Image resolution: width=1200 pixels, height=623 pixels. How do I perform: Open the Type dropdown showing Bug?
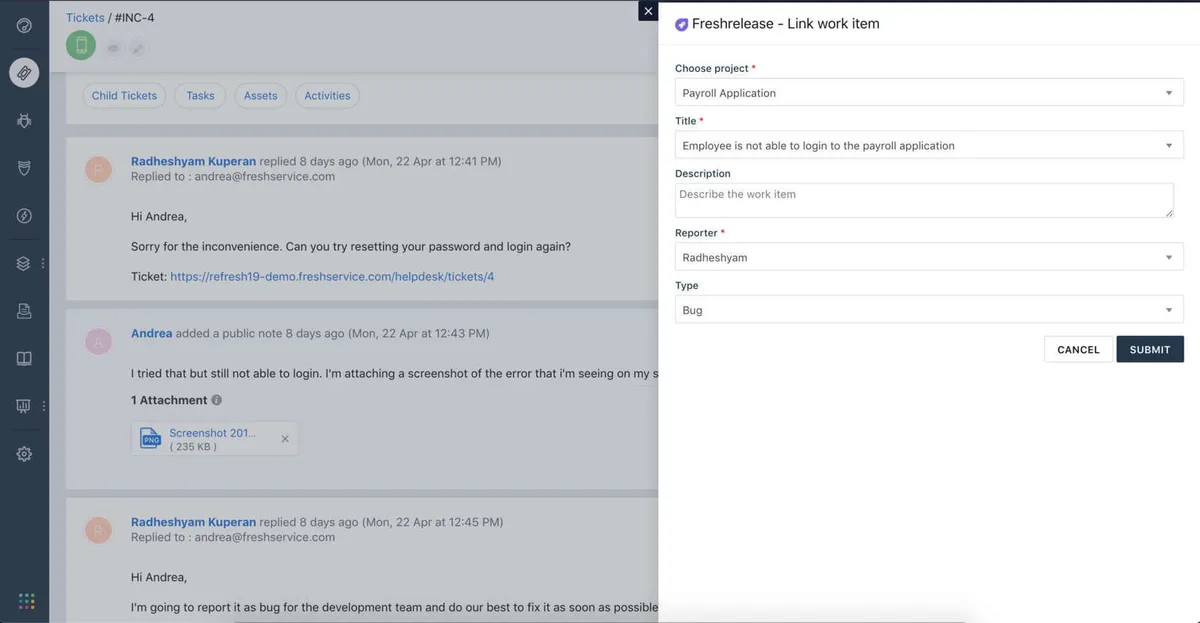(929, 310)
